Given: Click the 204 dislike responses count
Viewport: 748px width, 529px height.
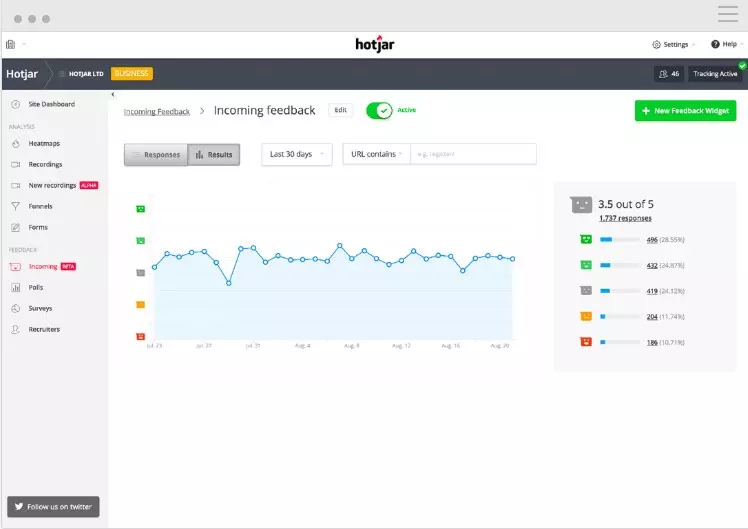Looking at the screenshot, I should (x=652, y=317).
